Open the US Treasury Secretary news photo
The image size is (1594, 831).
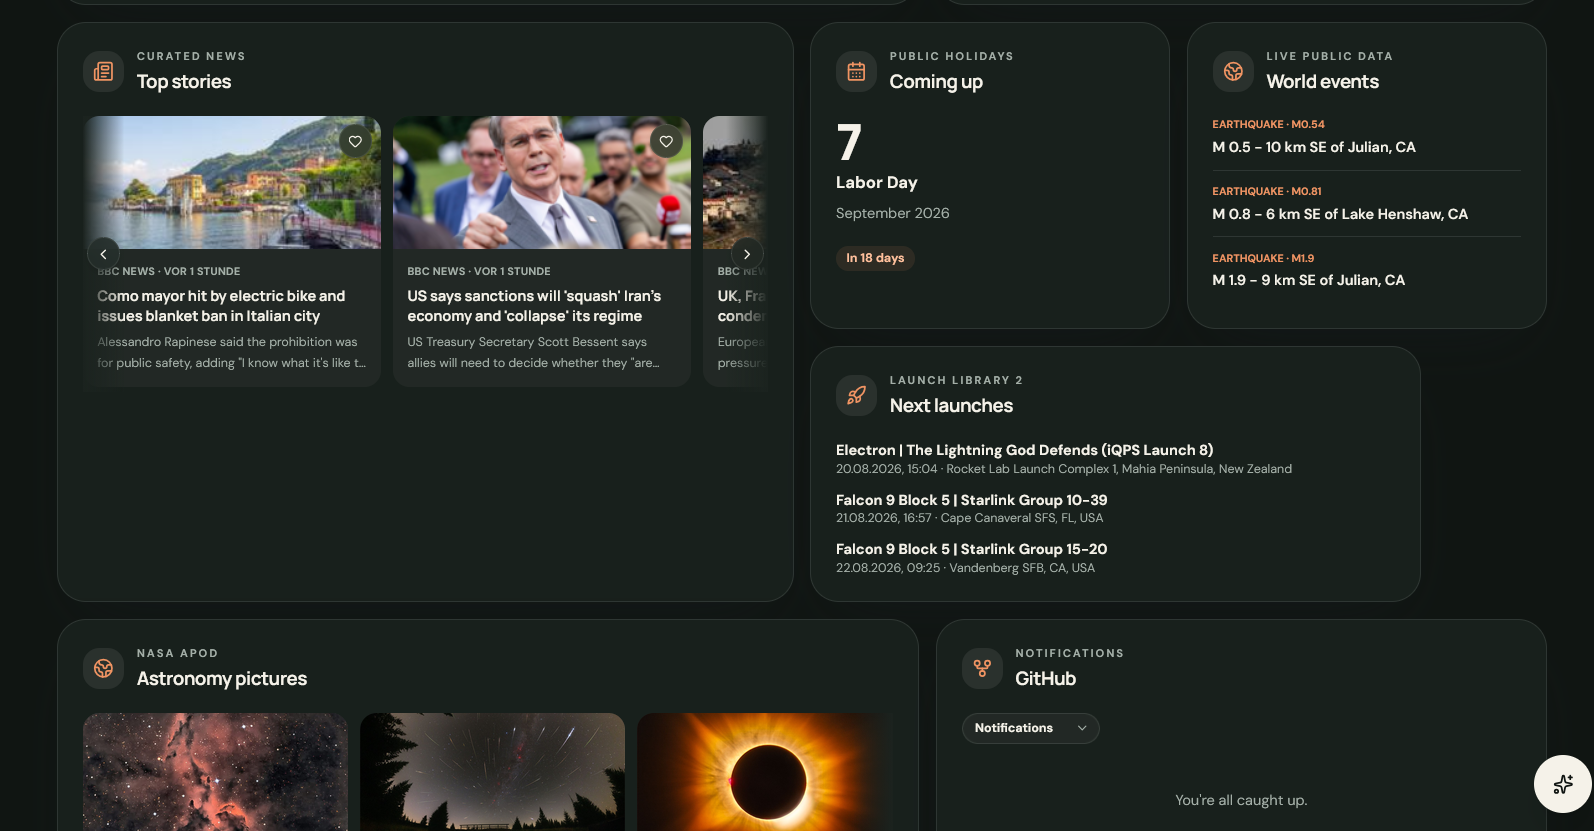pos(542,182)
